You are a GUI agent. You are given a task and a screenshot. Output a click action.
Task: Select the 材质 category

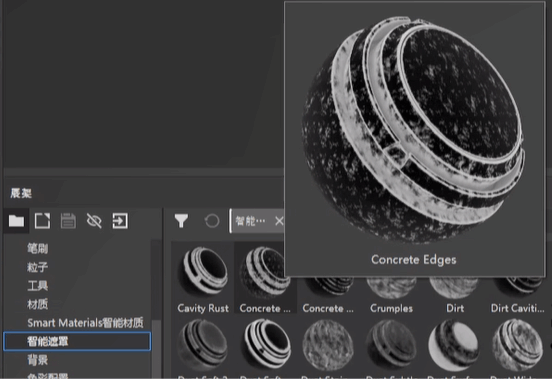tap(37, 304)
